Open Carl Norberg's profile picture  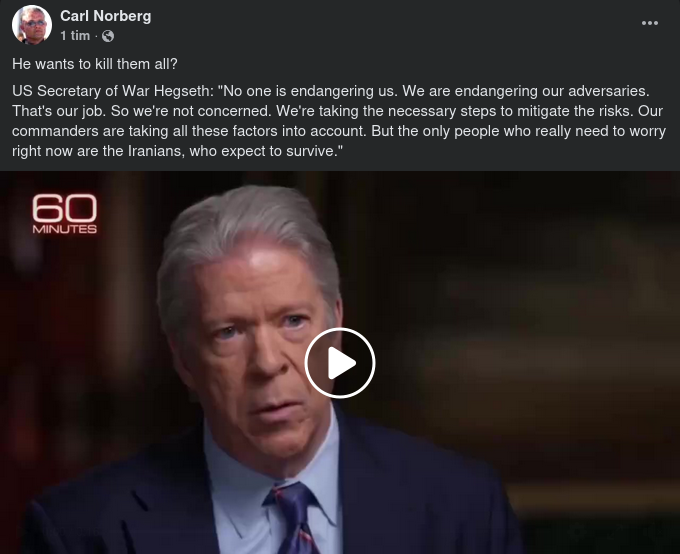32,25
